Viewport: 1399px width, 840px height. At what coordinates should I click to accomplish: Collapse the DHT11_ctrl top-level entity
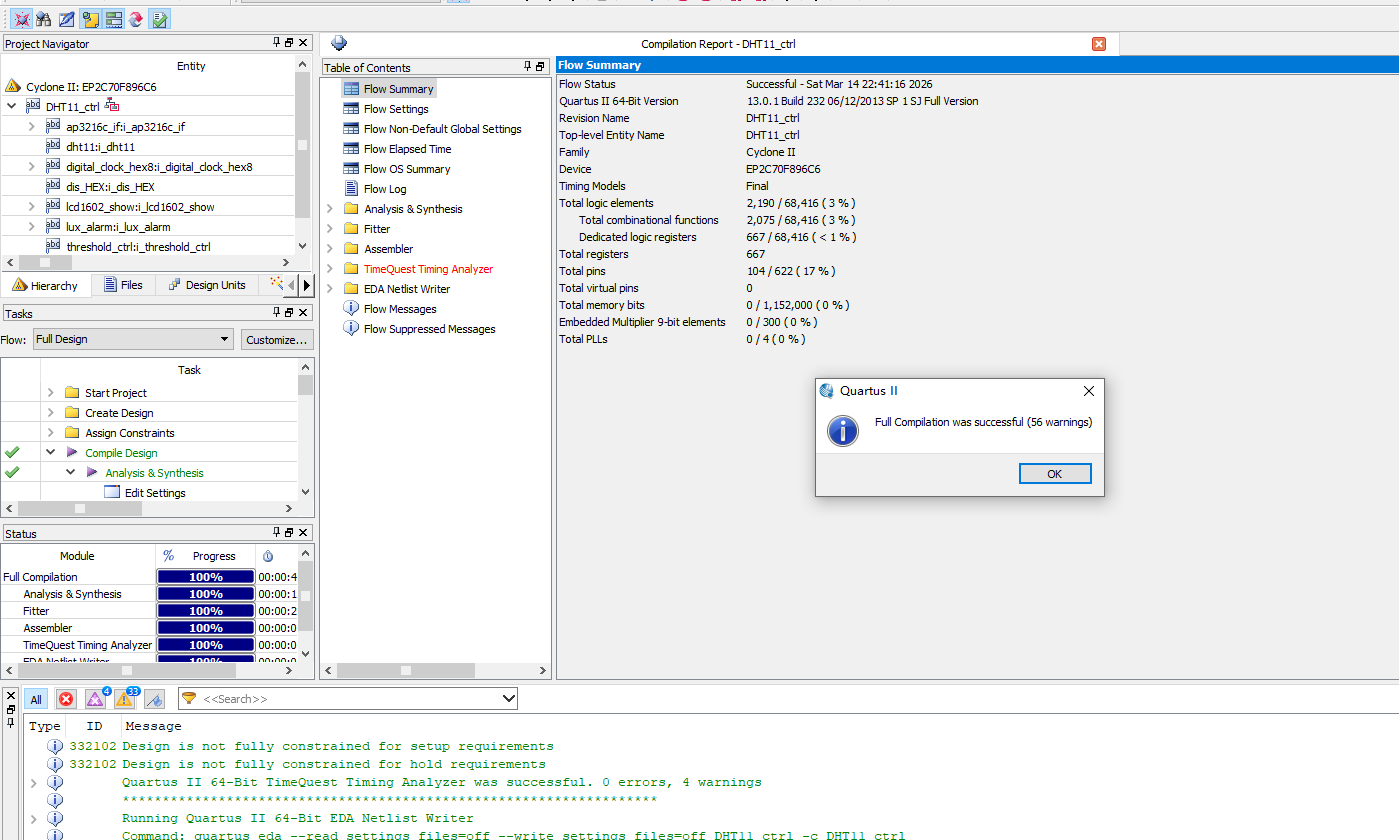11,106
